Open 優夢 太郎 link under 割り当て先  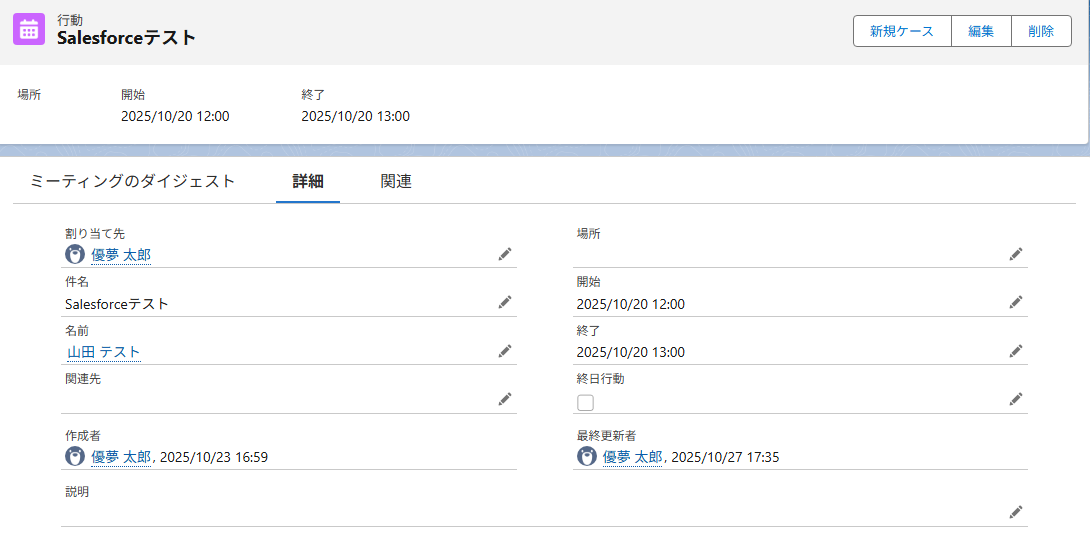click(x=121, y=255)
